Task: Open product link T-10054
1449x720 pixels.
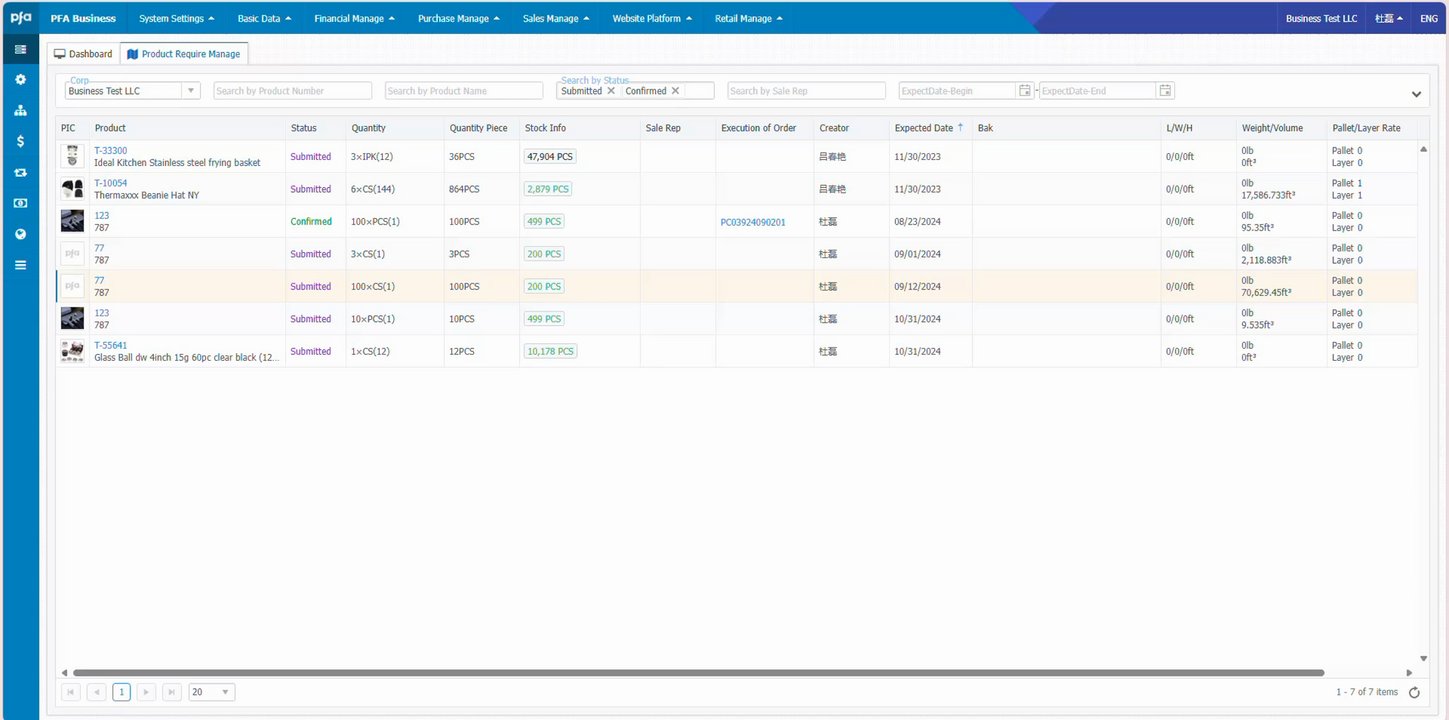Action: [111, 183]
